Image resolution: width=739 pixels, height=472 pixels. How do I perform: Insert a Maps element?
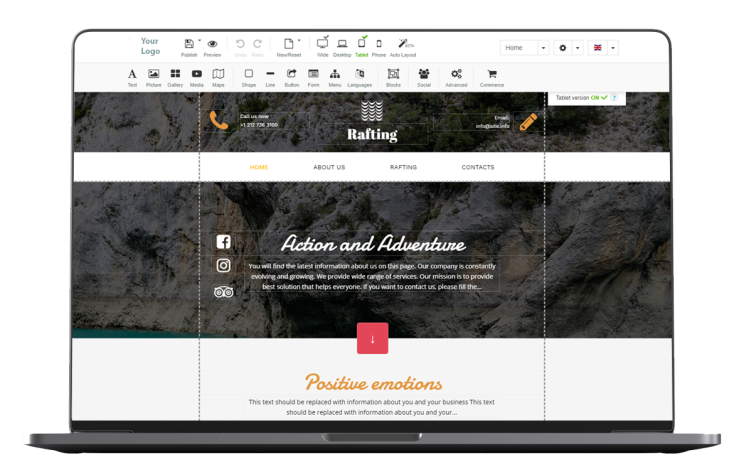point(218,74)
